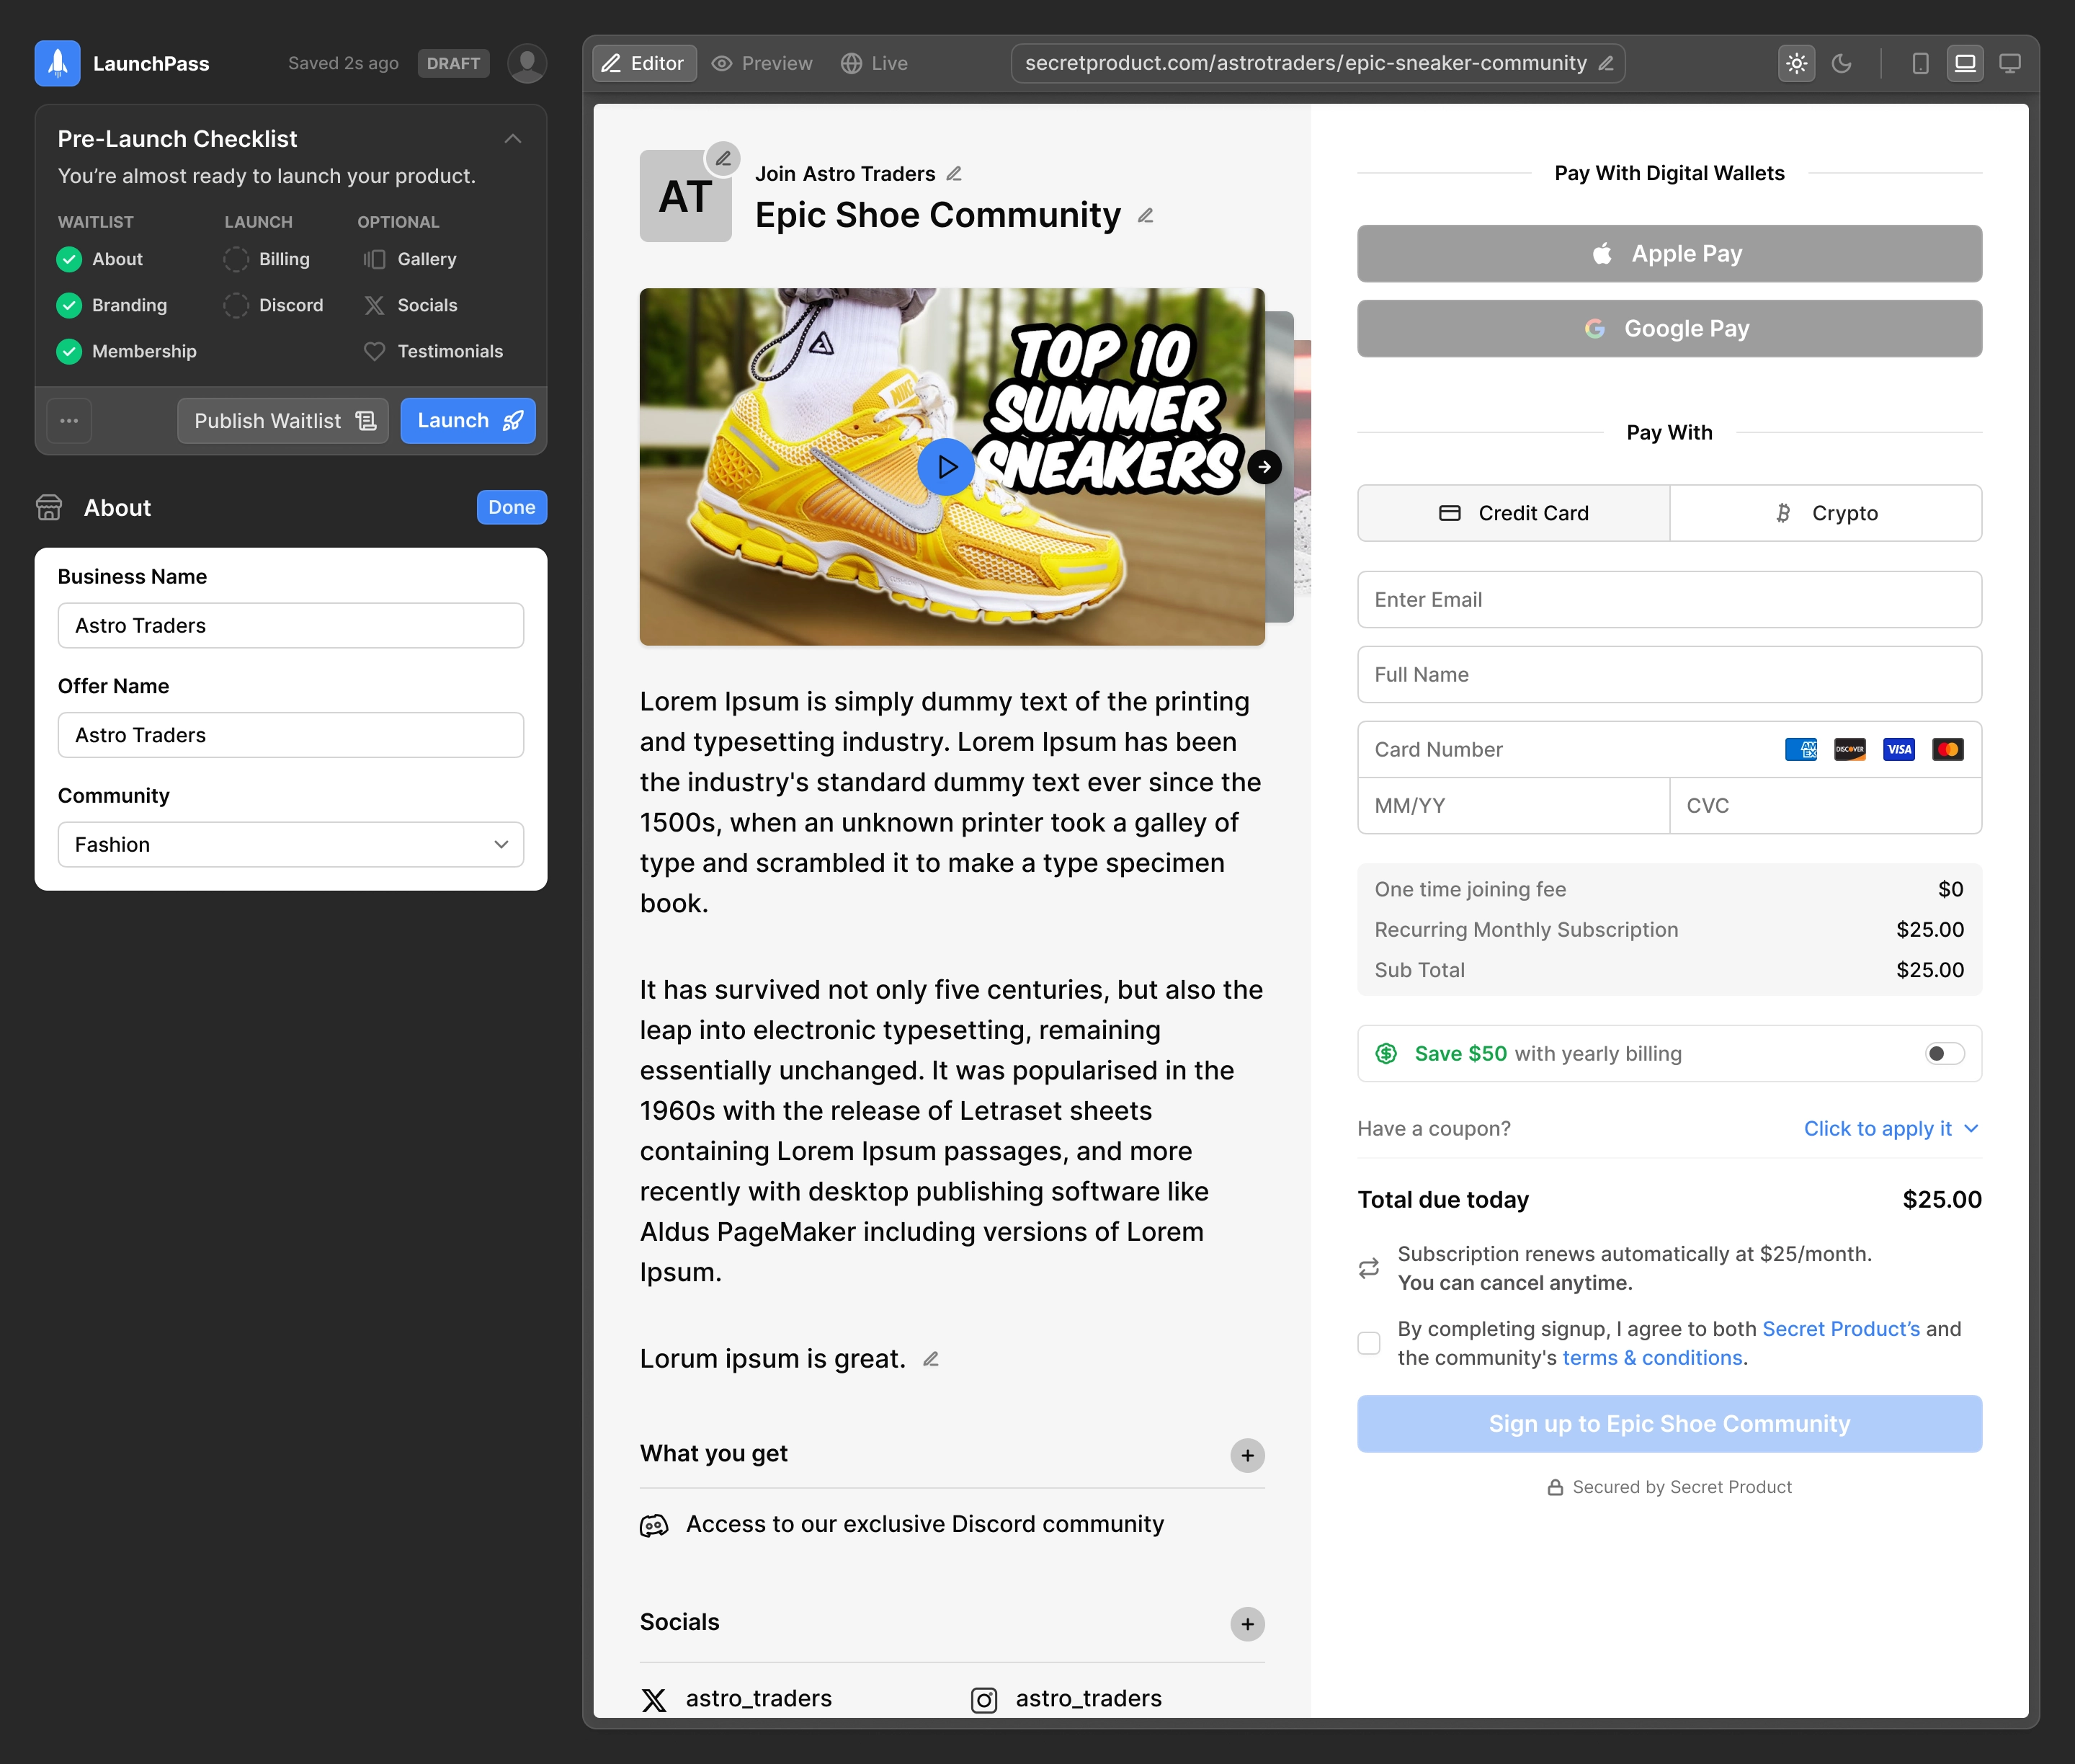The width and height of the screenshot is (2075, 1764).
Task: Select mobile device preview icon
Action: (x=1920, y=63)
